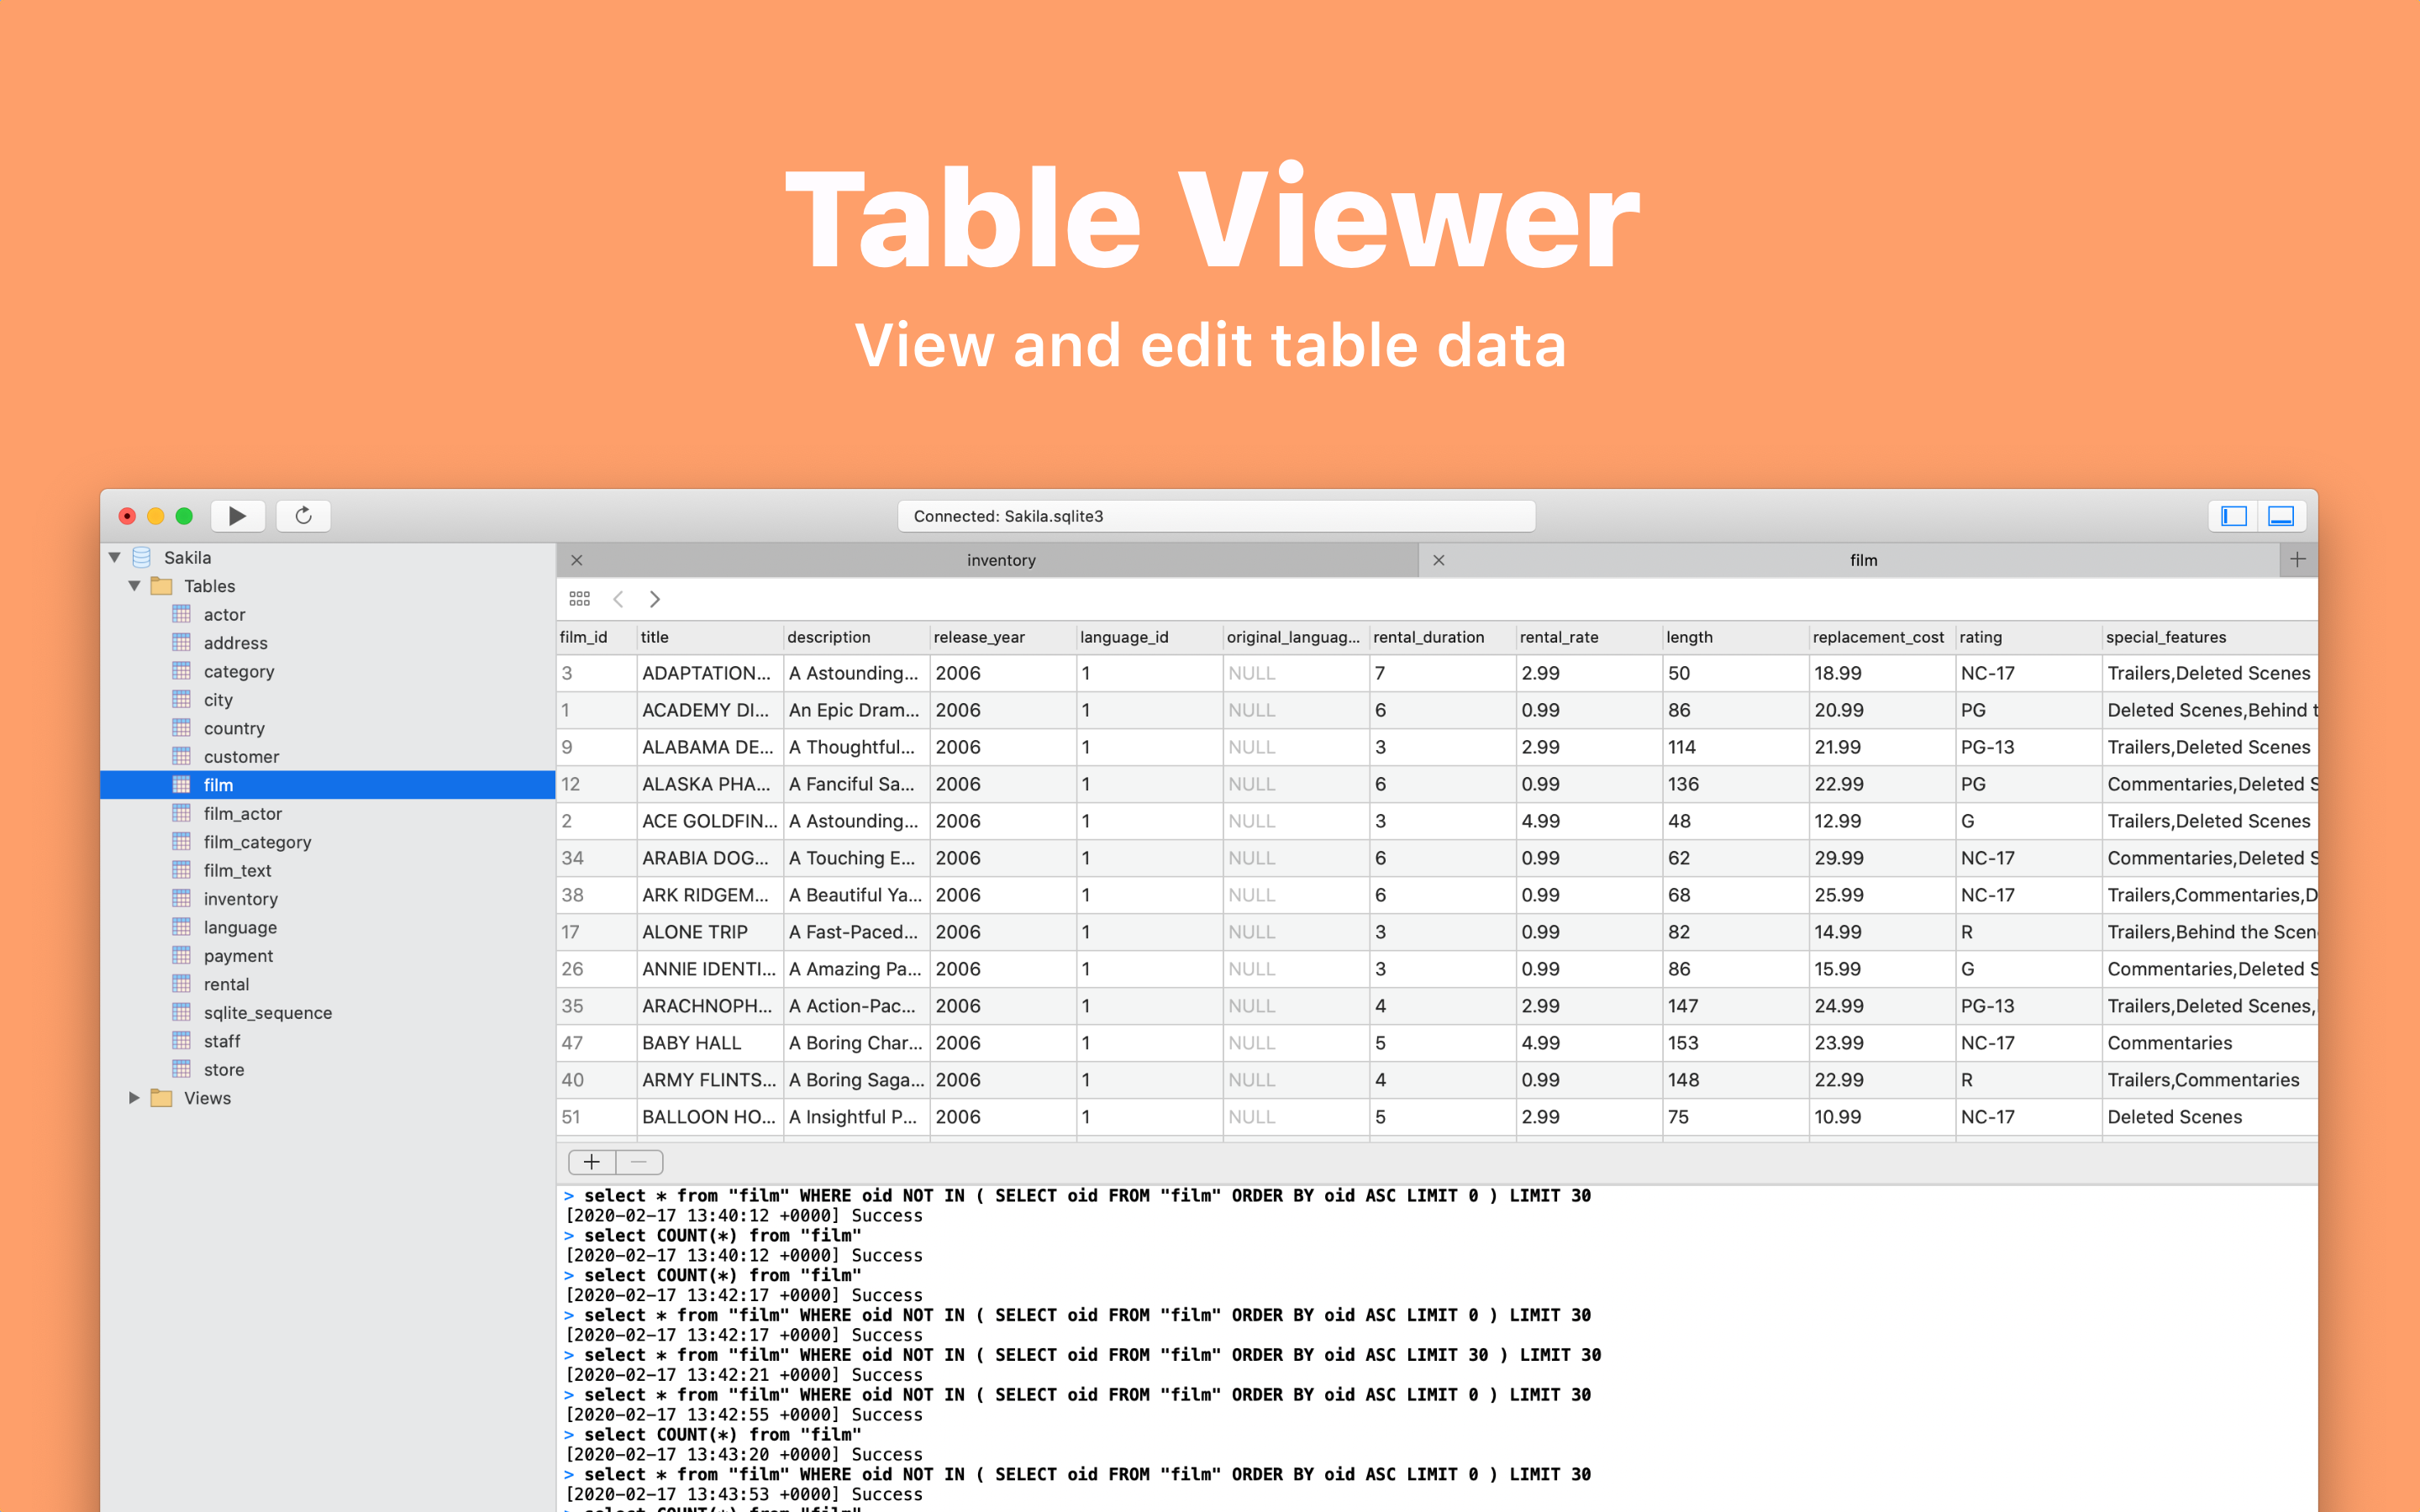This screenshot has width=2420, height=1512.
Task: Click the grid view icon above table
Action: 579,599
